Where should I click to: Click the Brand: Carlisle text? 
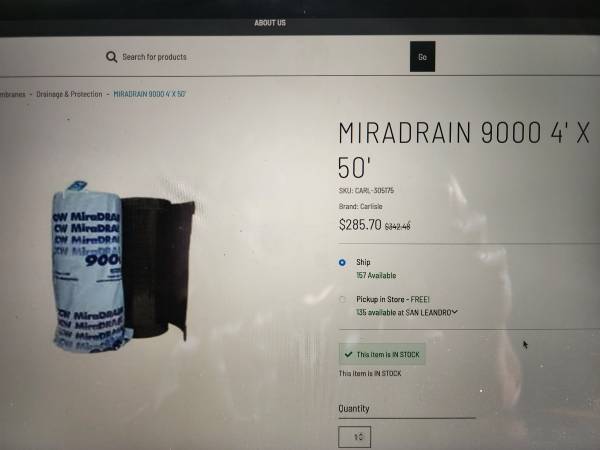(360, 206)
